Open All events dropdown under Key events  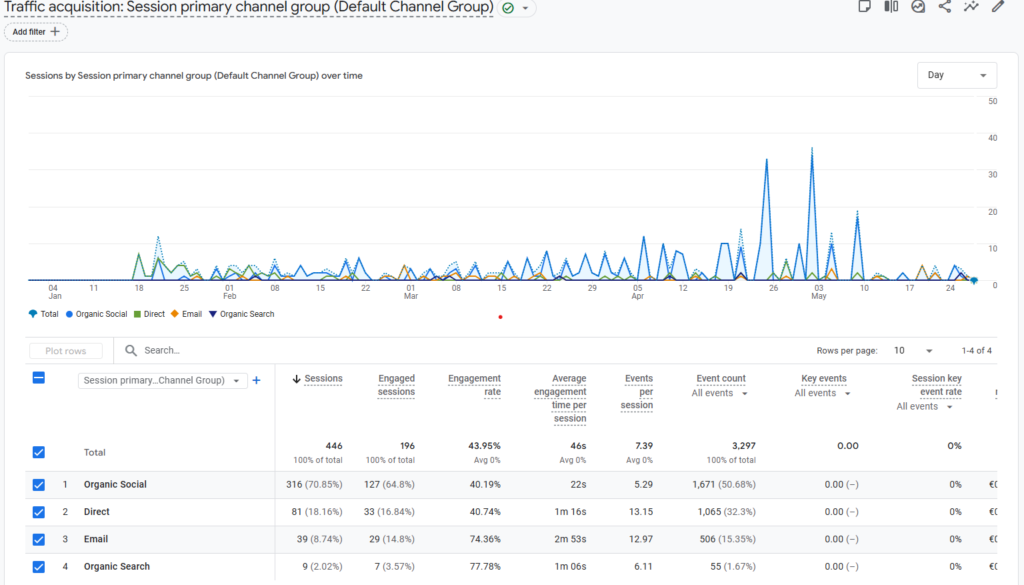822,393
